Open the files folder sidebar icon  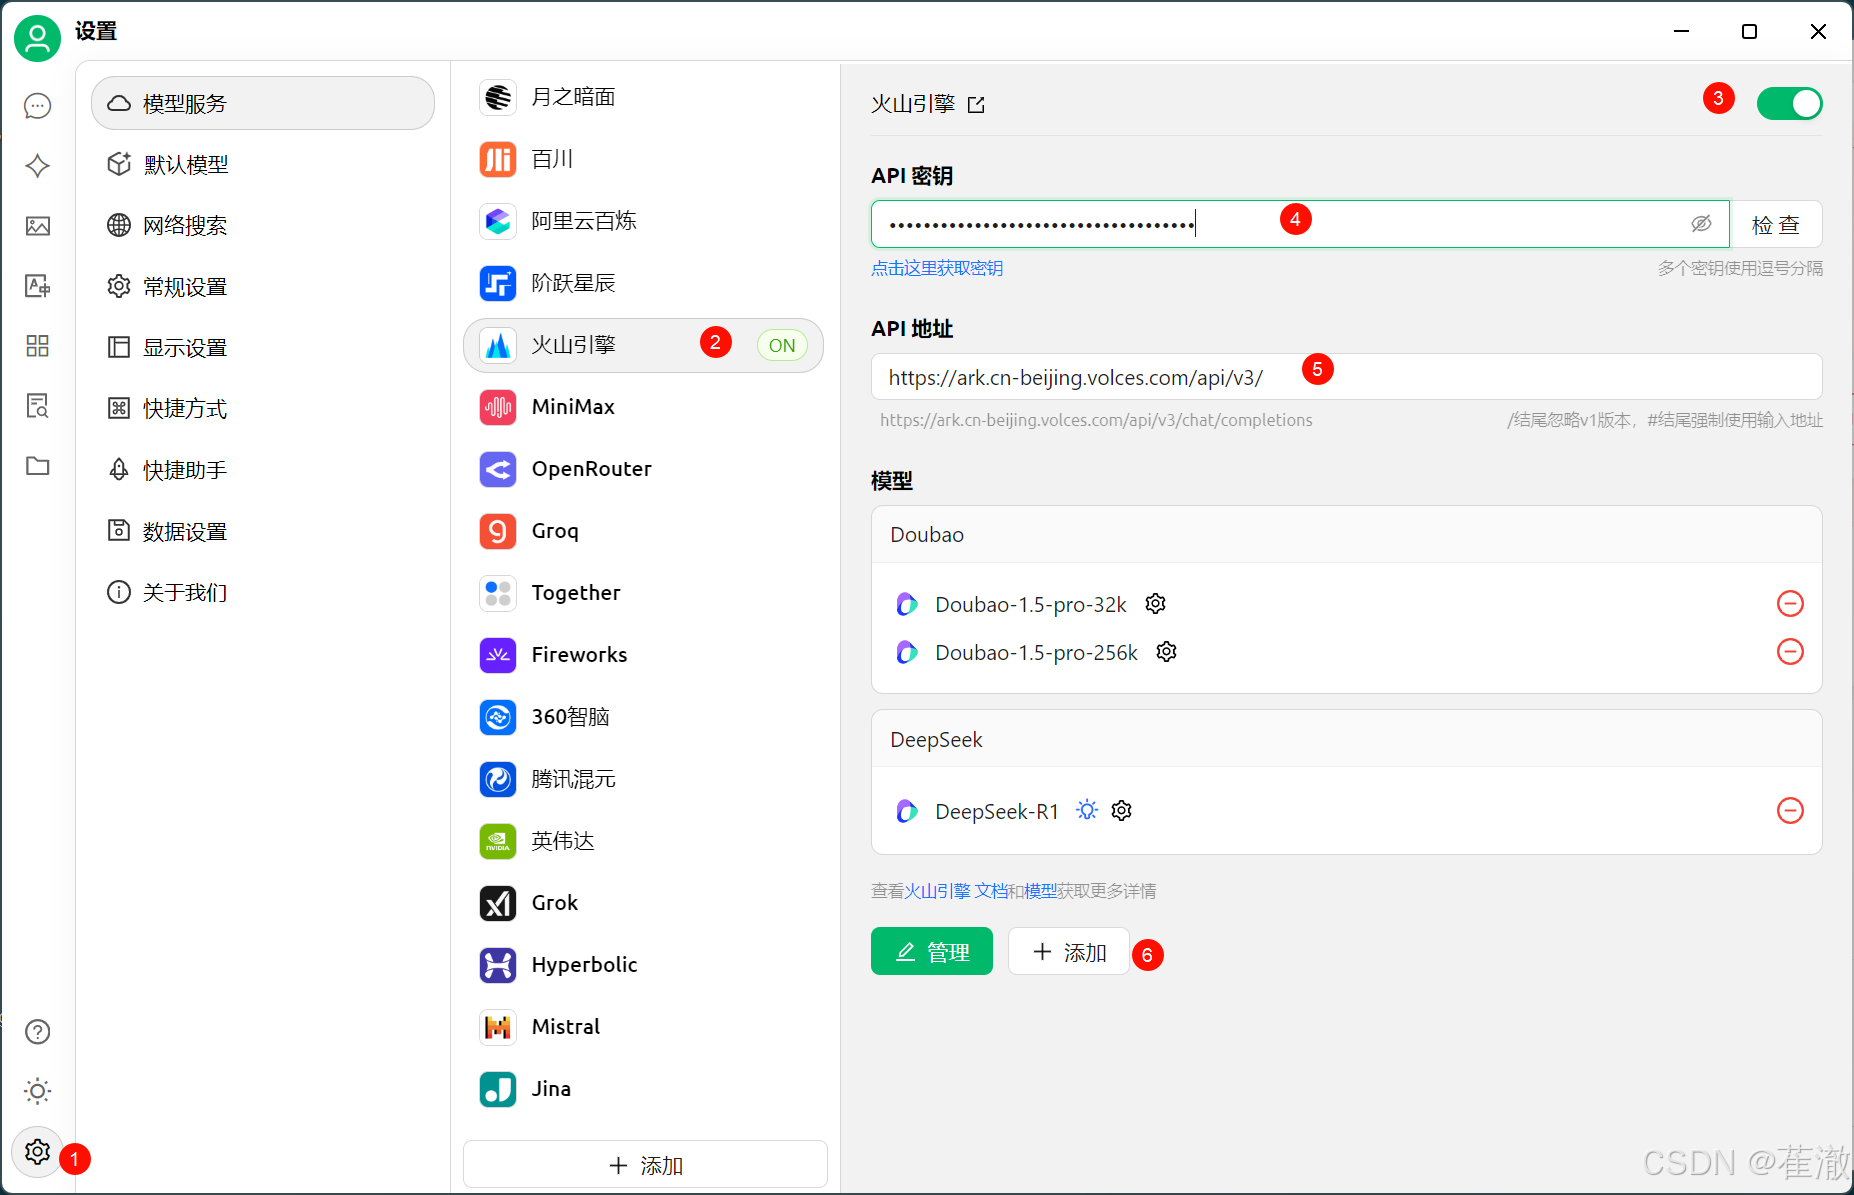click(x=38, y=466)
